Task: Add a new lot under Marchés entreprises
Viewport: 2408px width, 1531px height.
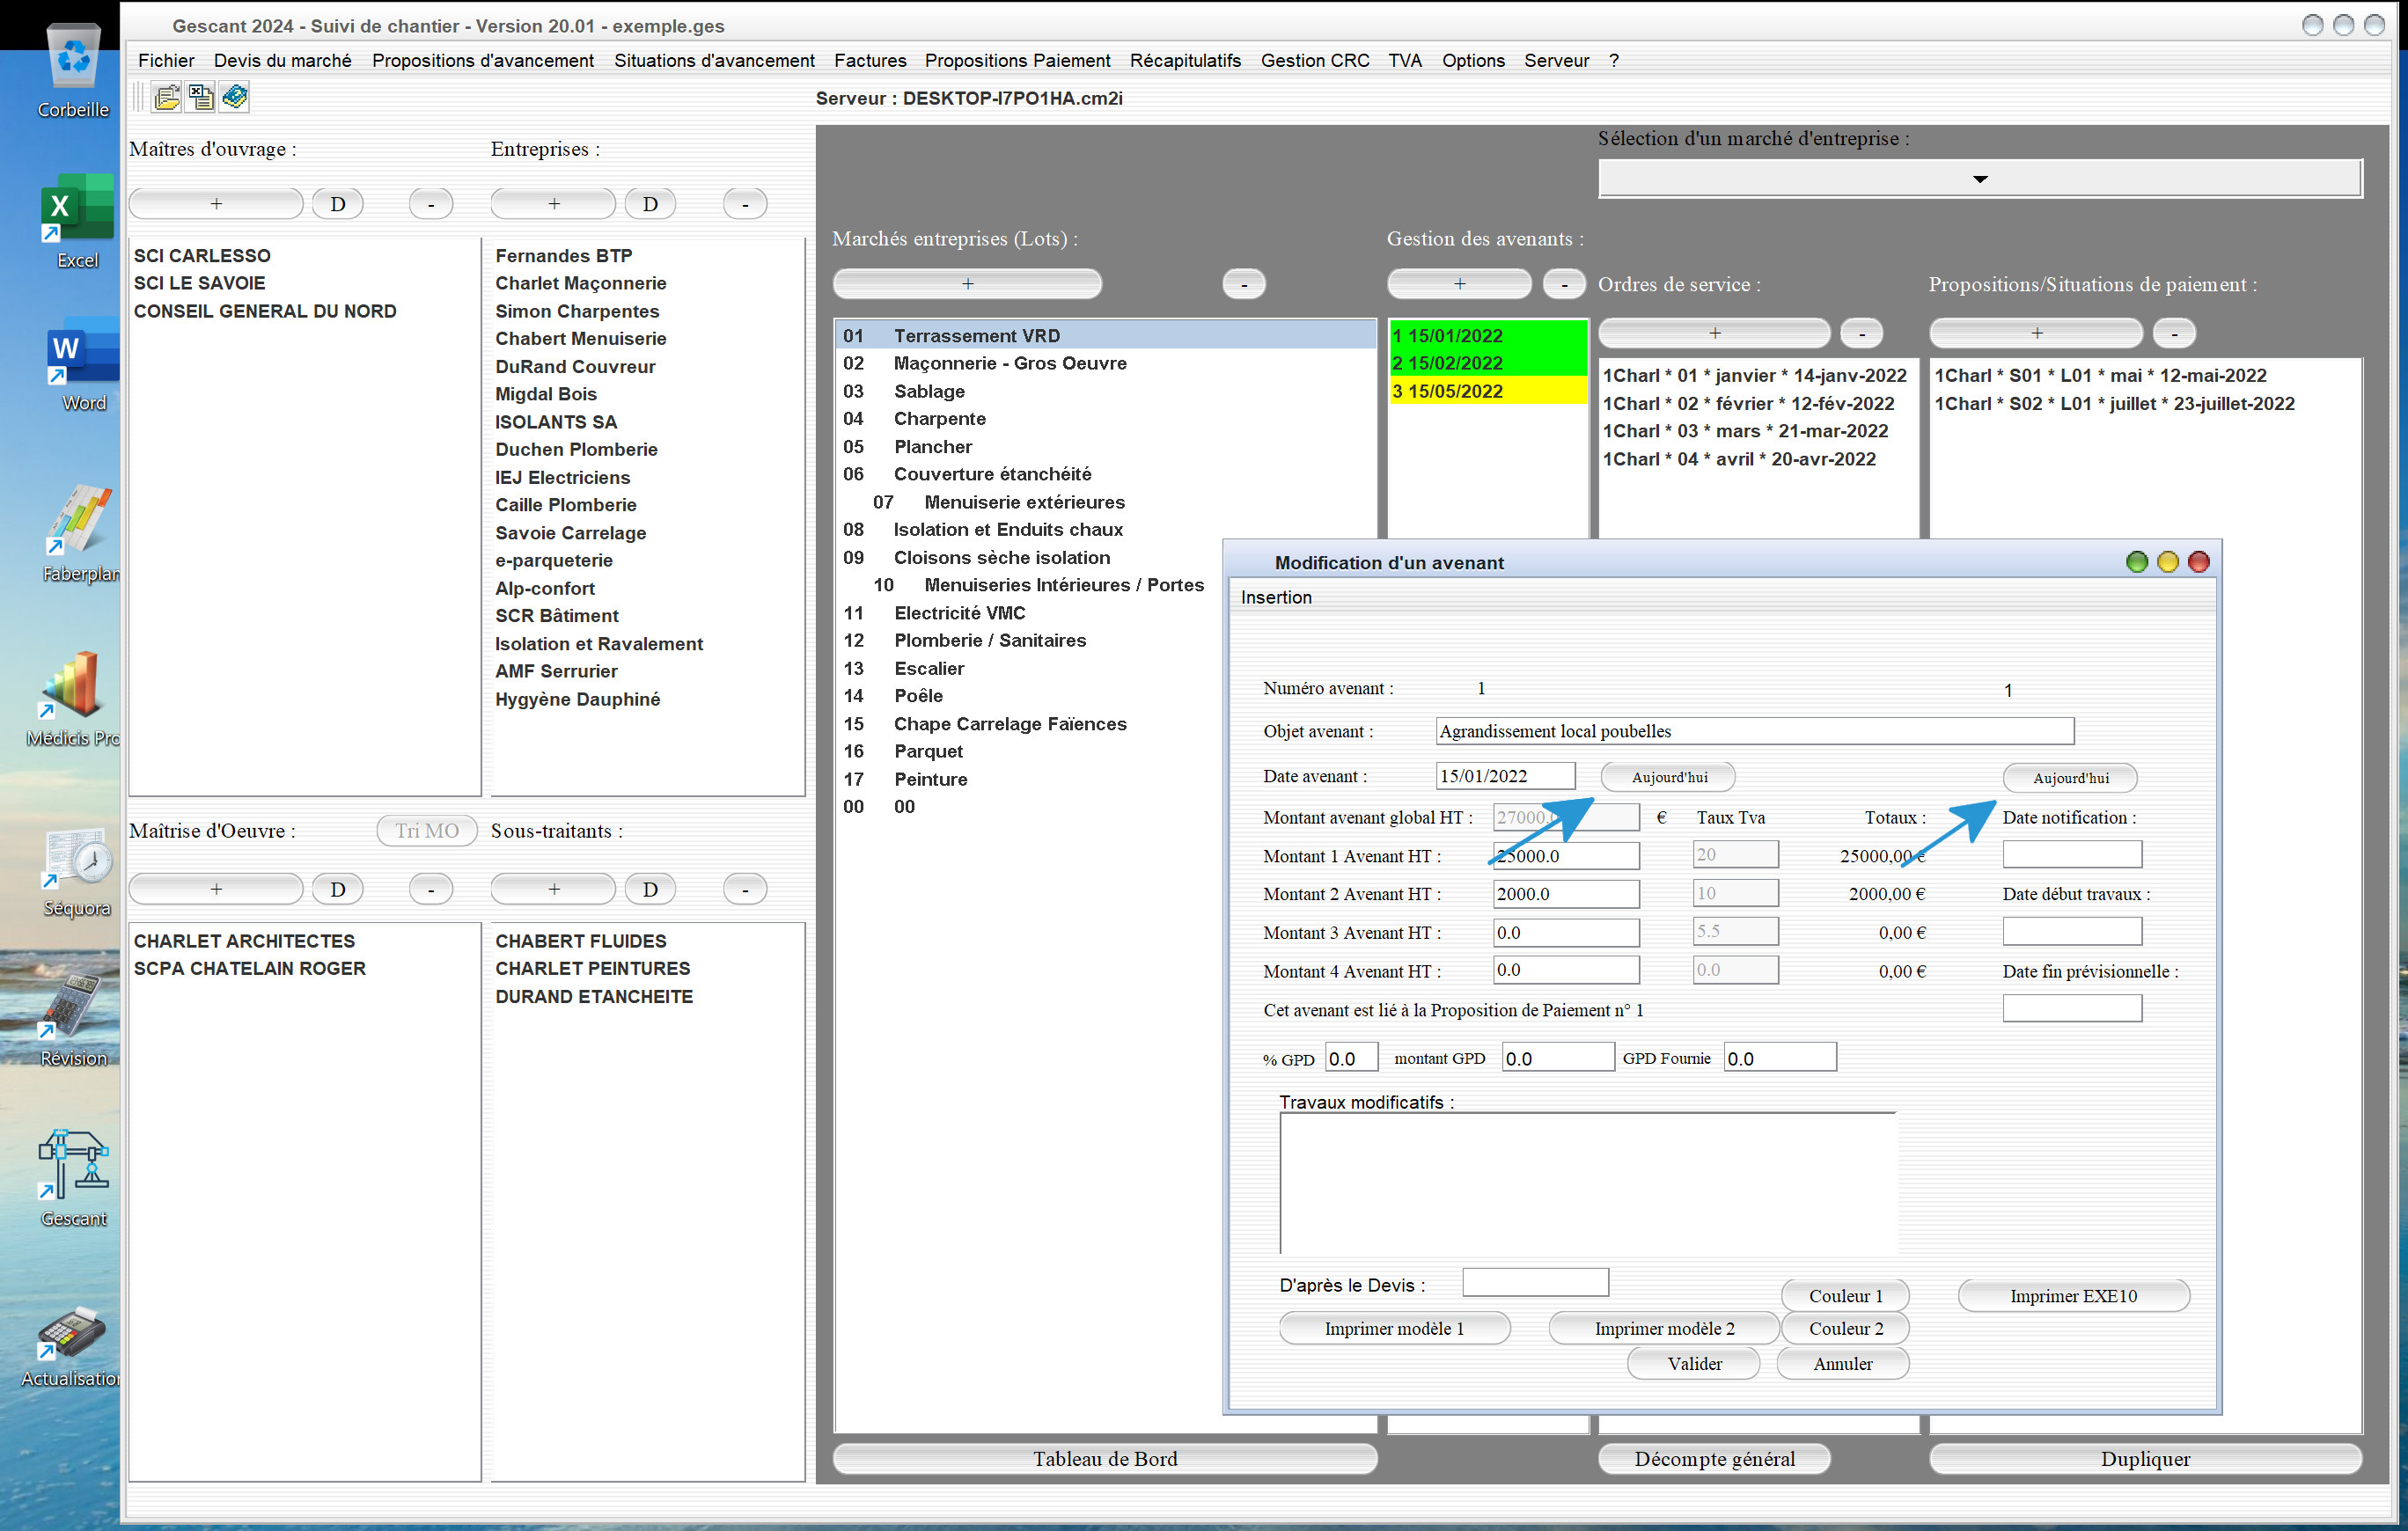Action: tap(967, 284)
